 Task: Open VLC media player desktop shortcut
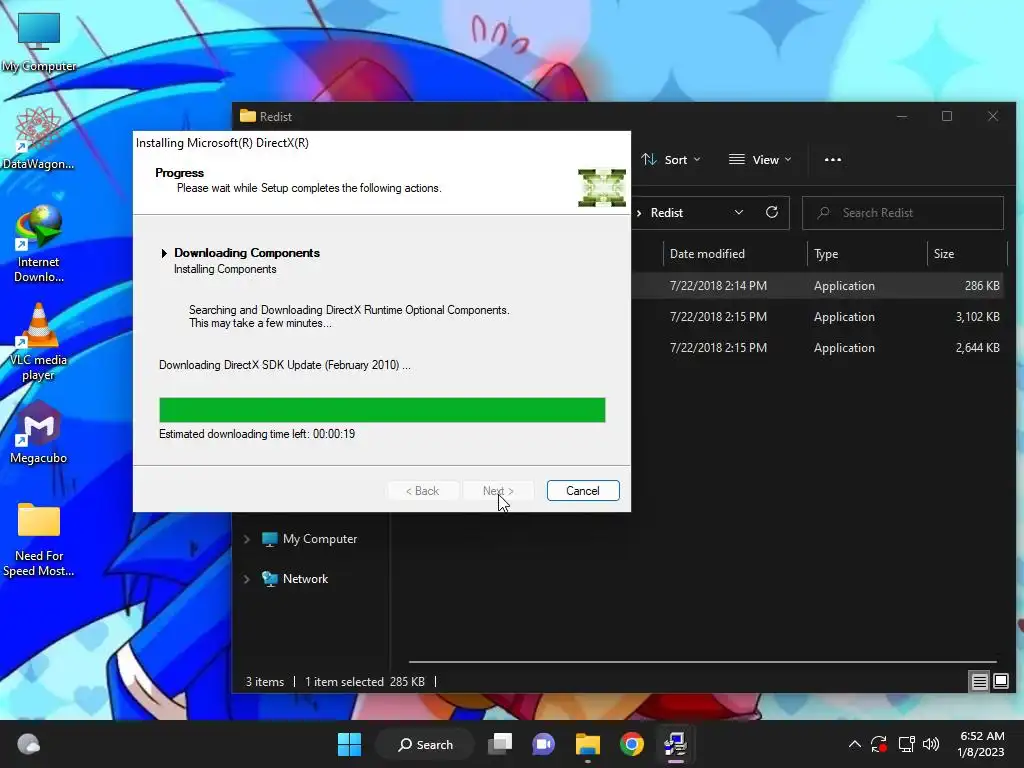(x=39, y=342)
